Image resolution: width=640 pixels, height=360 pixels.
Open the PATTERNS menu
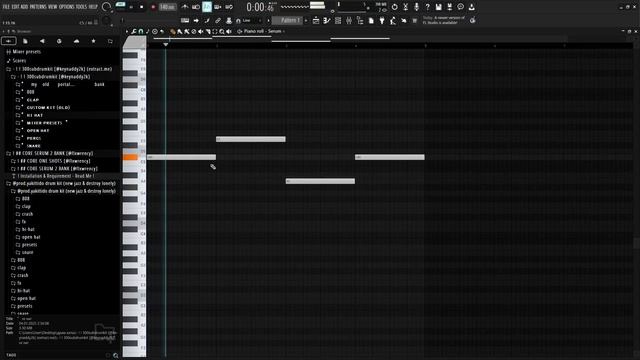pyautogui.click(x=38, y=7)
